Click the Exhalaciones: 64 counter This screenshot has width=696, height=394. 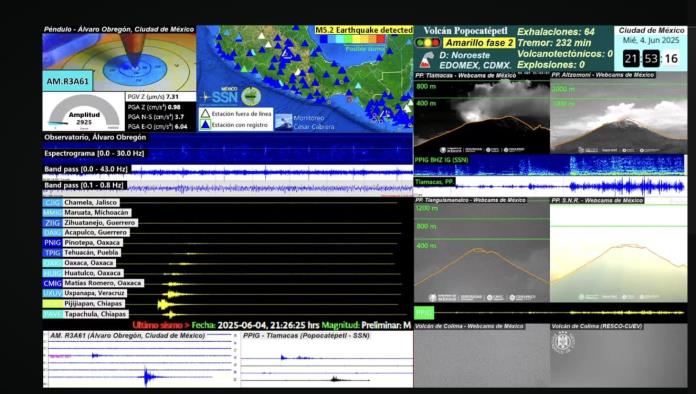pyautogui.click(x=556, y=32)
